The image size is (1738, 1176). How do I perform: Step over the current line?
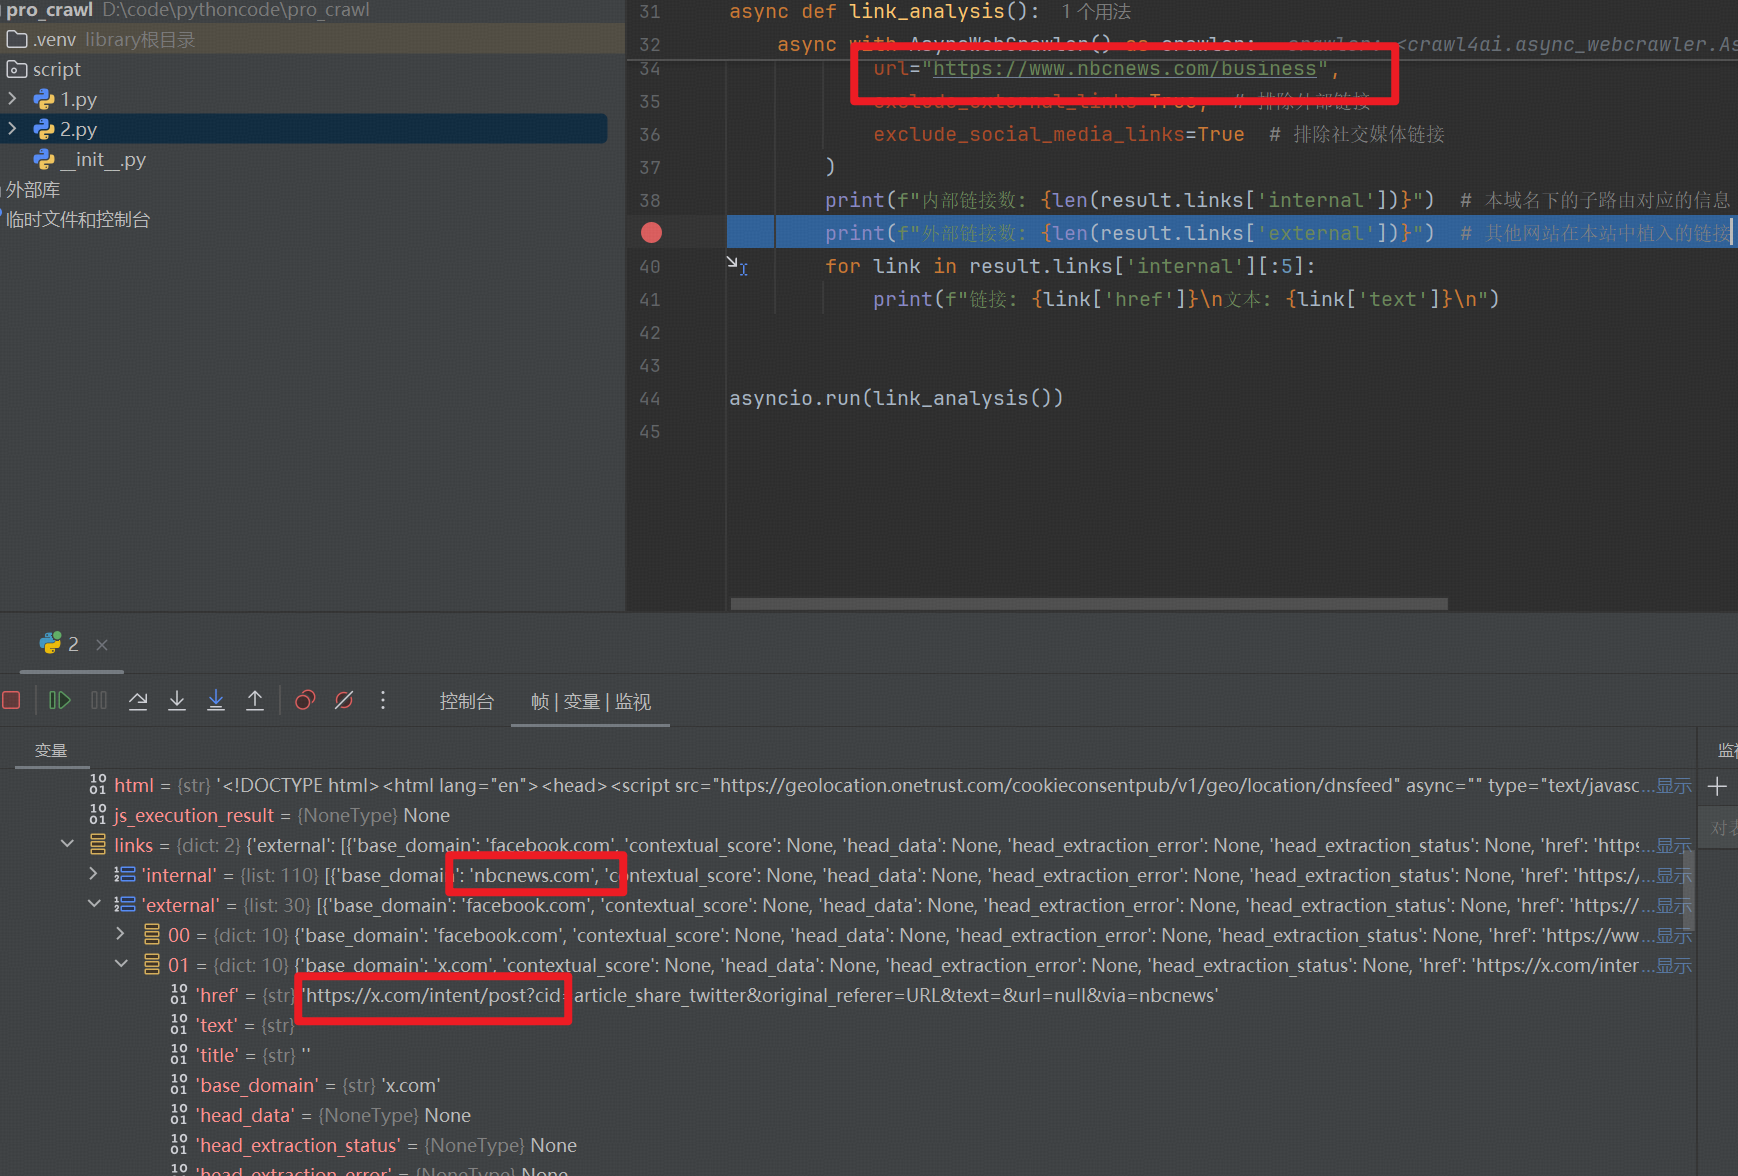pyautogui.click(x=138, y=701)
